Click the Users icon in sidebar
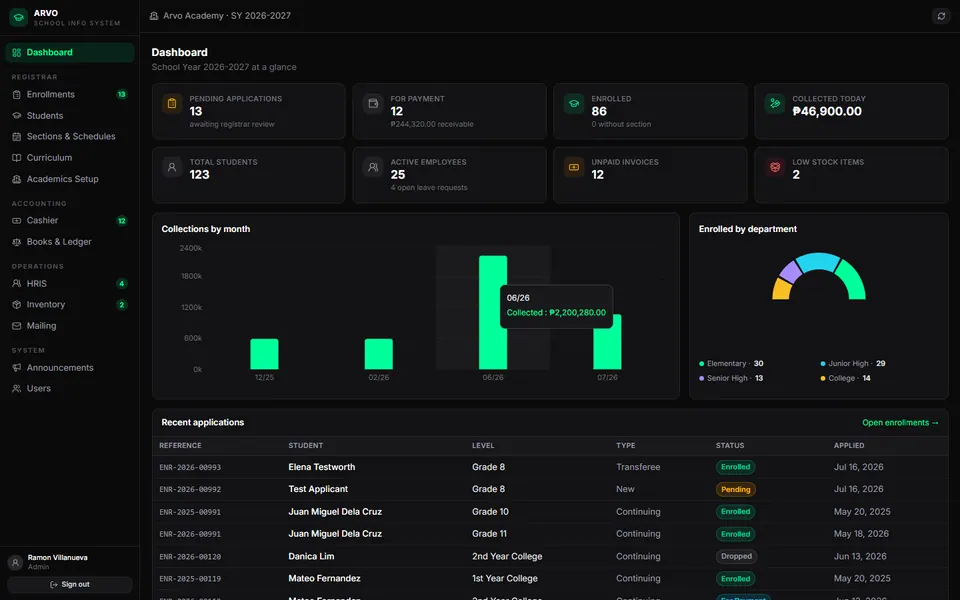The width and height of the screenshot is (960, 600). coord(17,389)
